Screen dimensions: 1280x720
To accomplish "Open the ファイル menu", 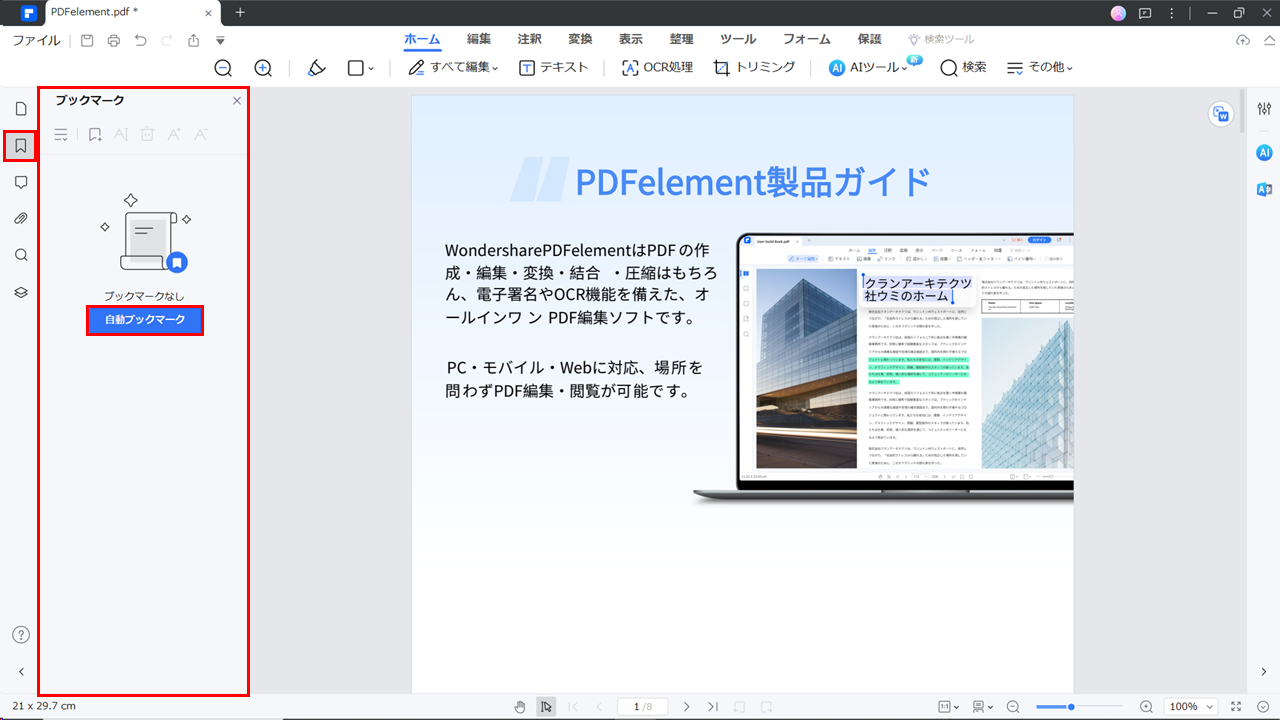I will click(36, 40).
